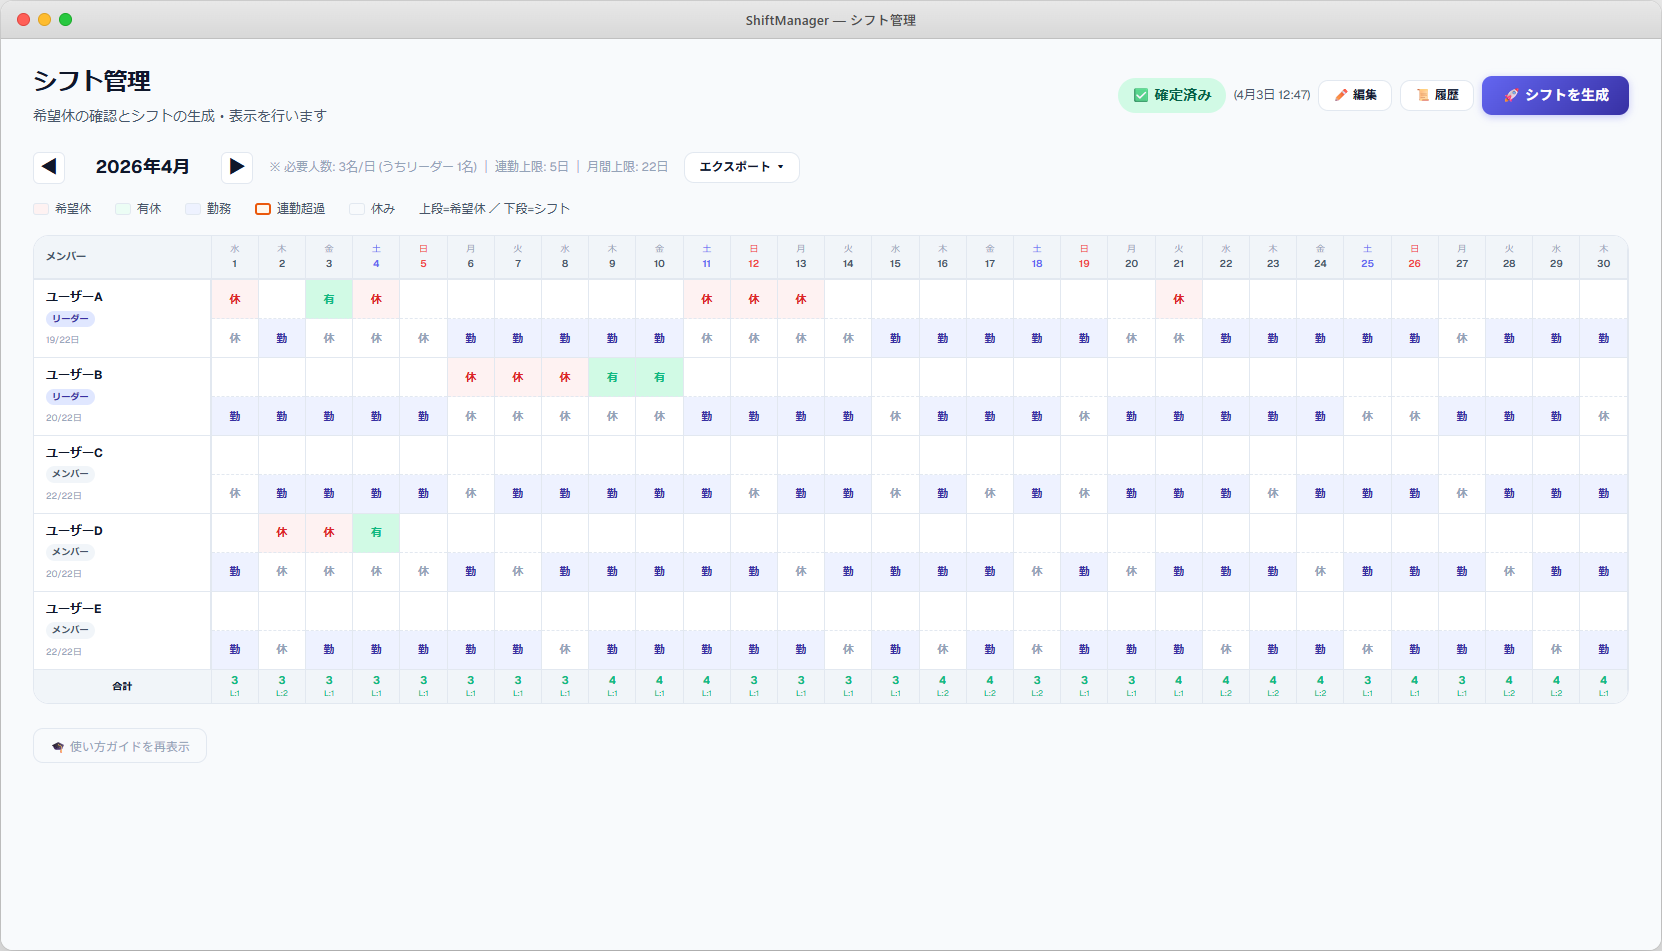Click the 連勤超過 orange outline legend box

263,209
